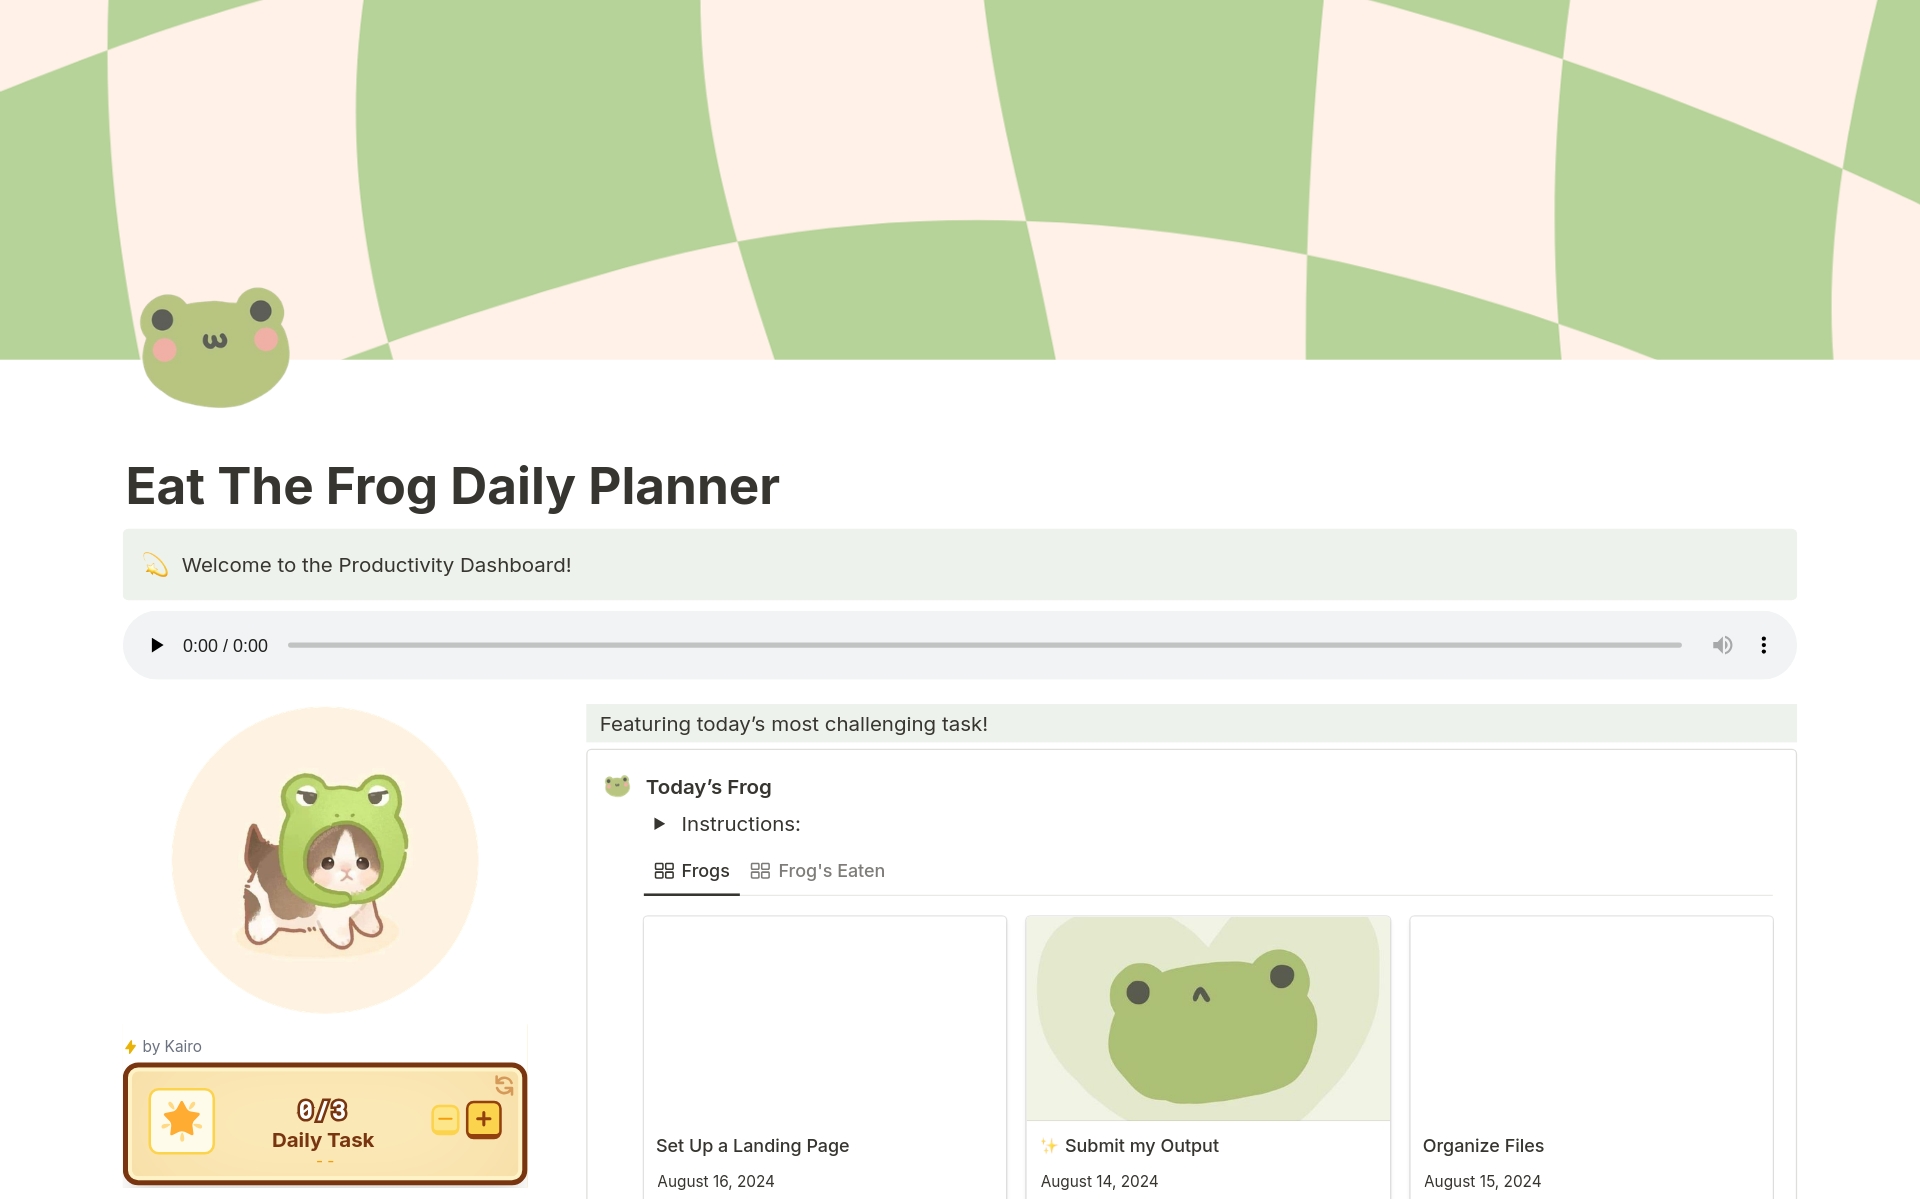
Task: Click the frog emoji beside Today's Frog heading
Action: click(x=617, y=786)
